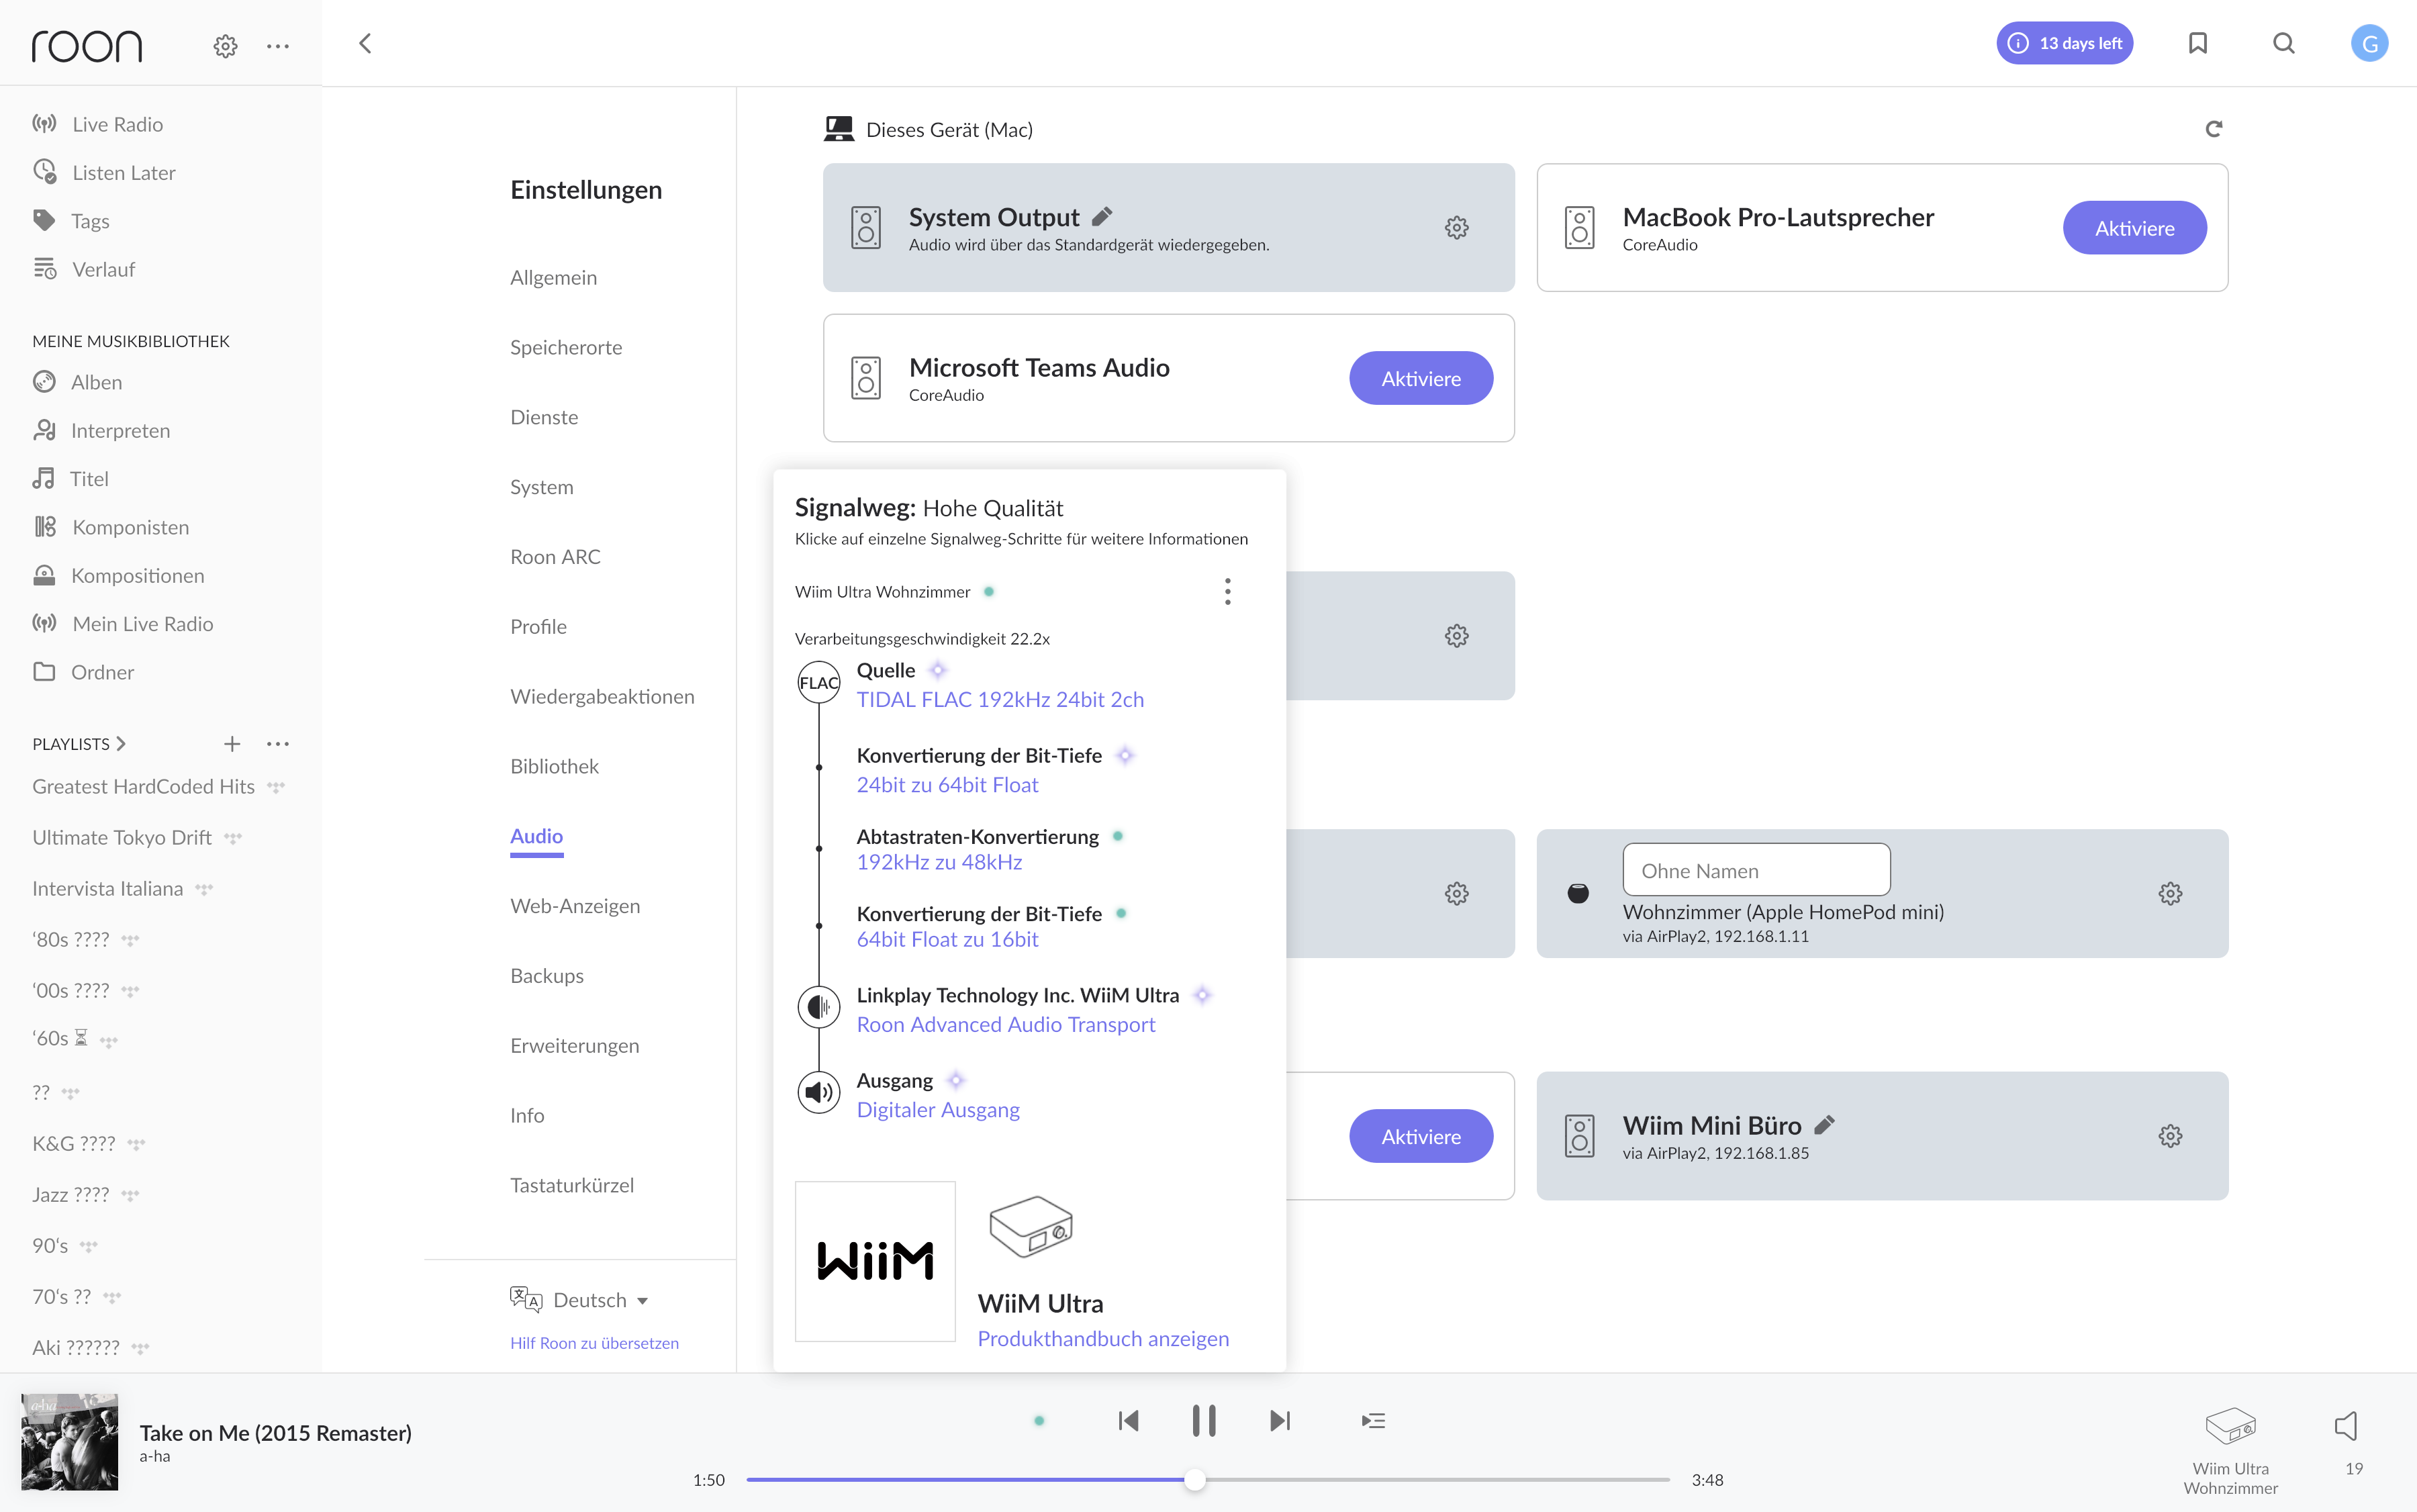Open Live Radio in sidebar
2417x1512 pixels.
click(x=117, y=124)
